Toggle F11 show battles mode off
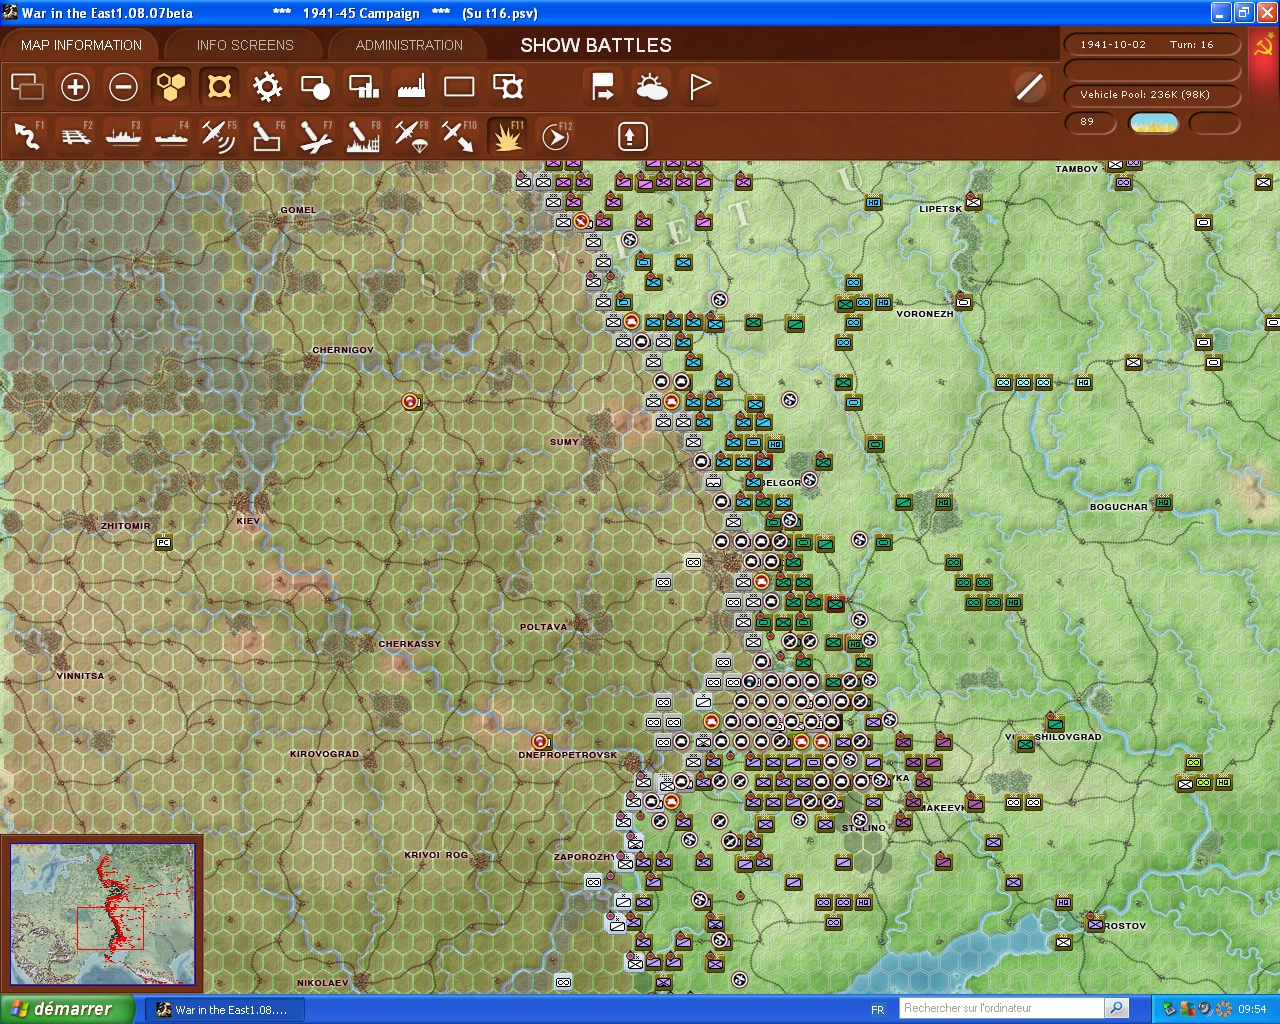The height and width of the screenshot is (1024, 1280). [508, 136]
